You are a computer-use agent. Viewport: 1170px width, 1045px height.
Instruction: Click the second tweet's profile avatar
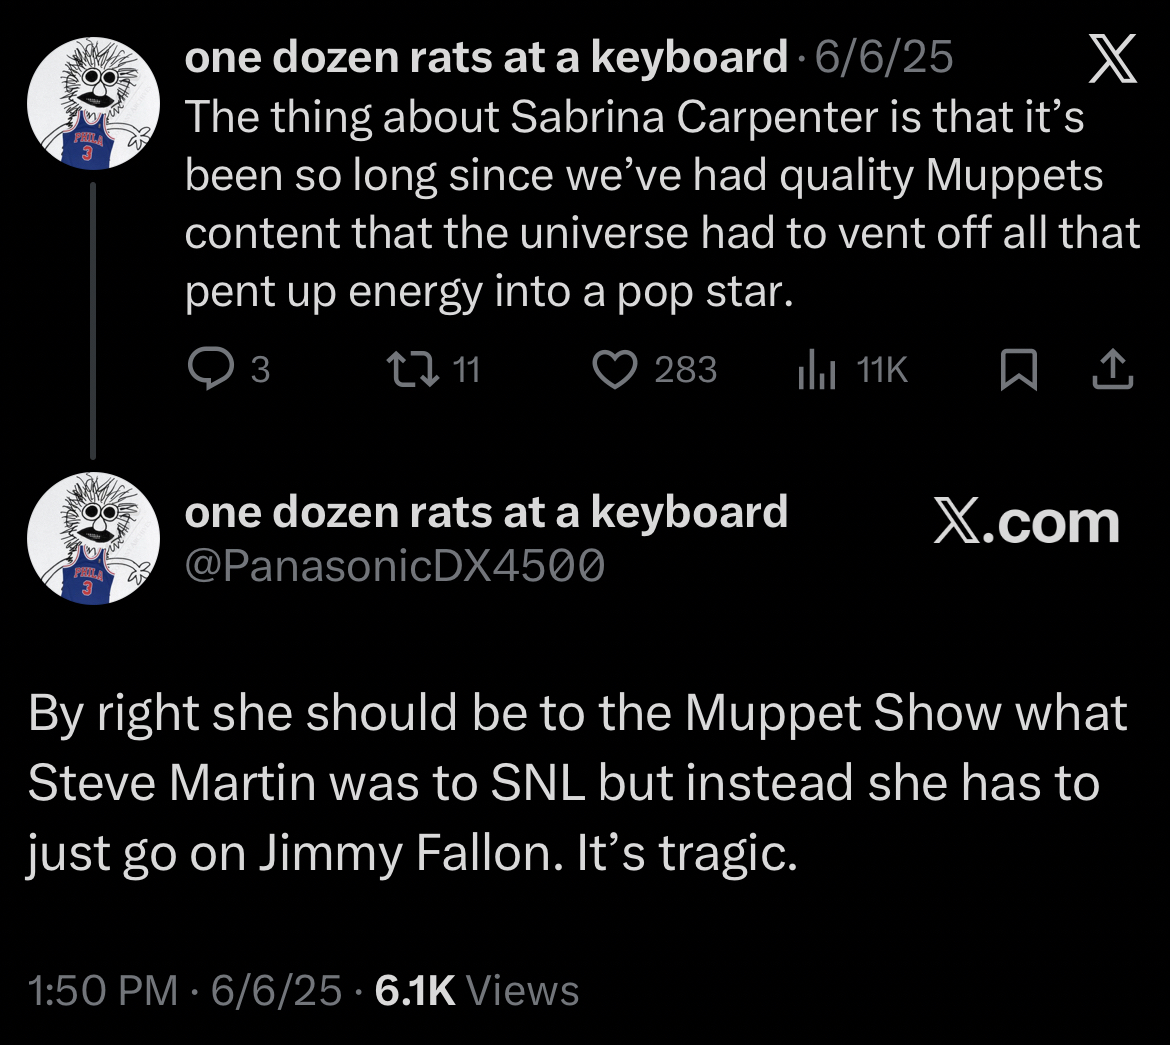click(92, 542)
